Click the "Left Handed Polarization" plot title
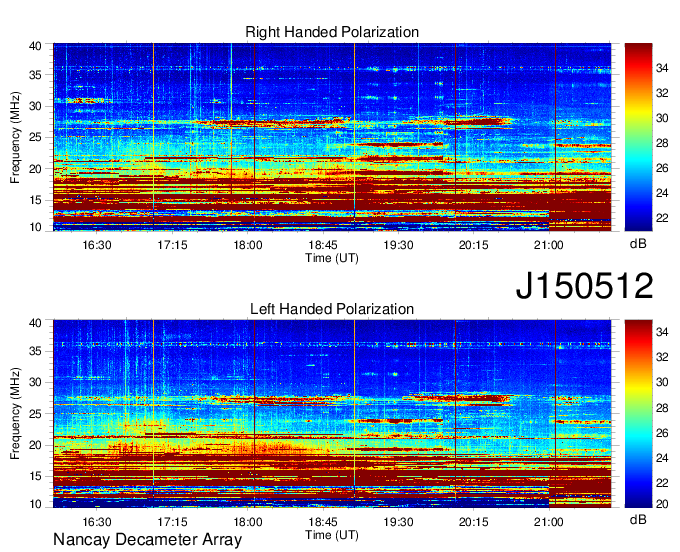Image resolution: width=680 pixels, height=552 pixels. [332, 309]
